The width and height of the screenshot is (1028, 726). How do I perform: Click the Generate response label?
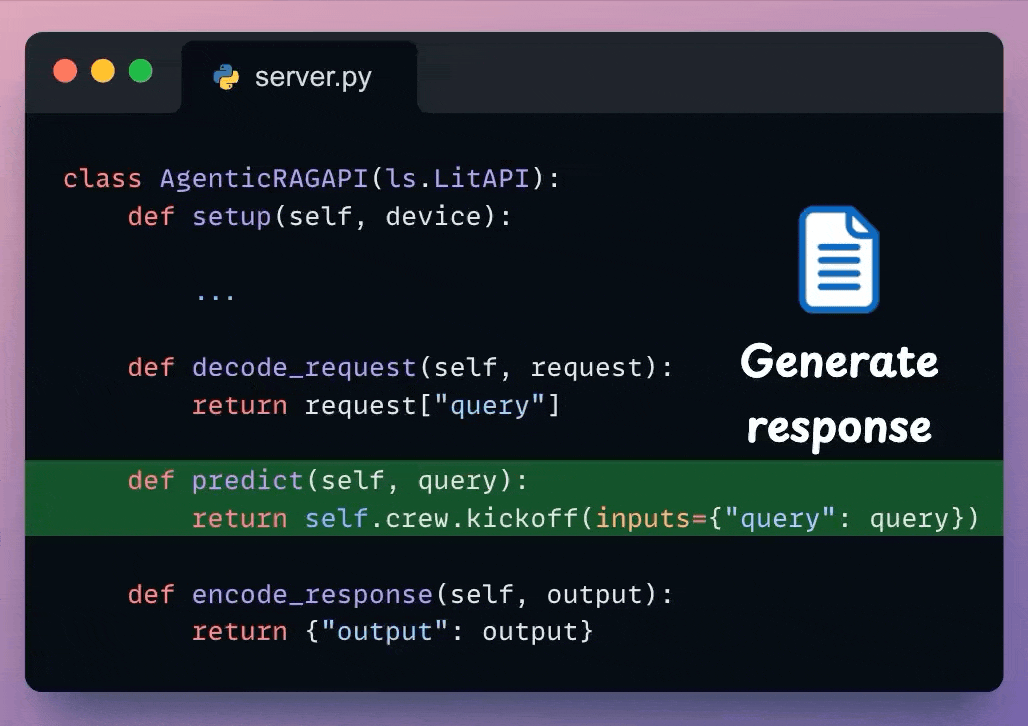point(839,393)
